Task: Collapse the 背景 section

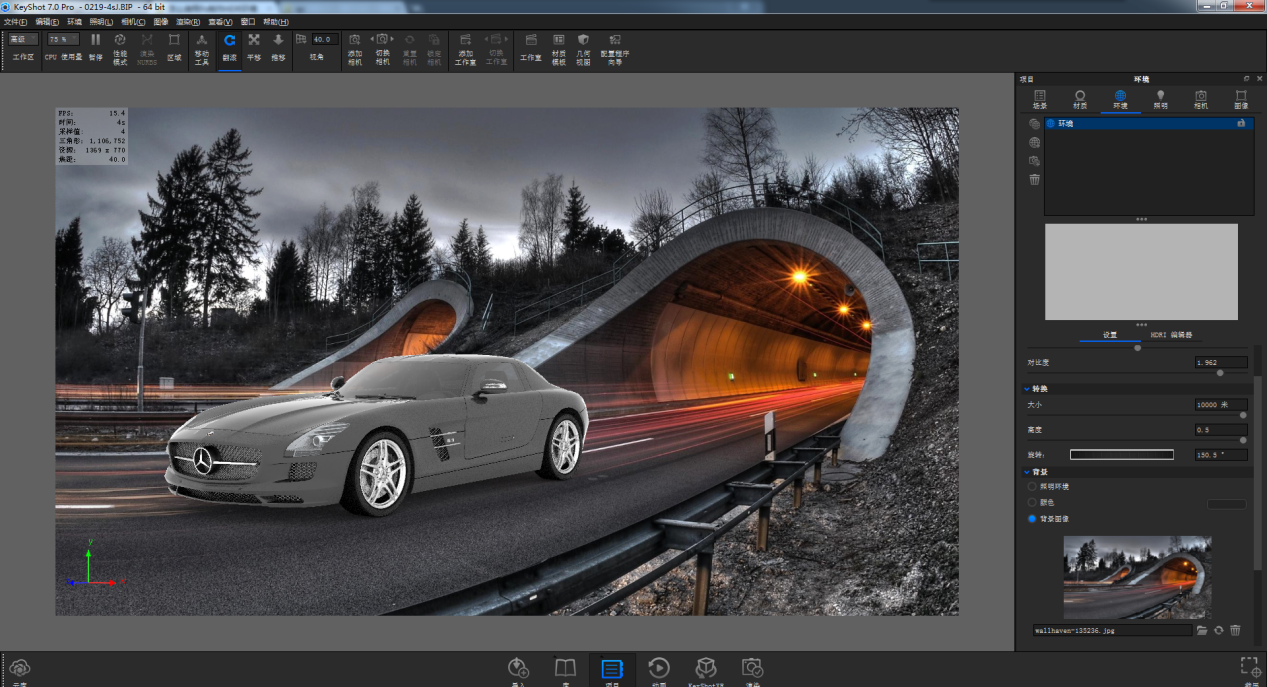Action: (1026, 471)
